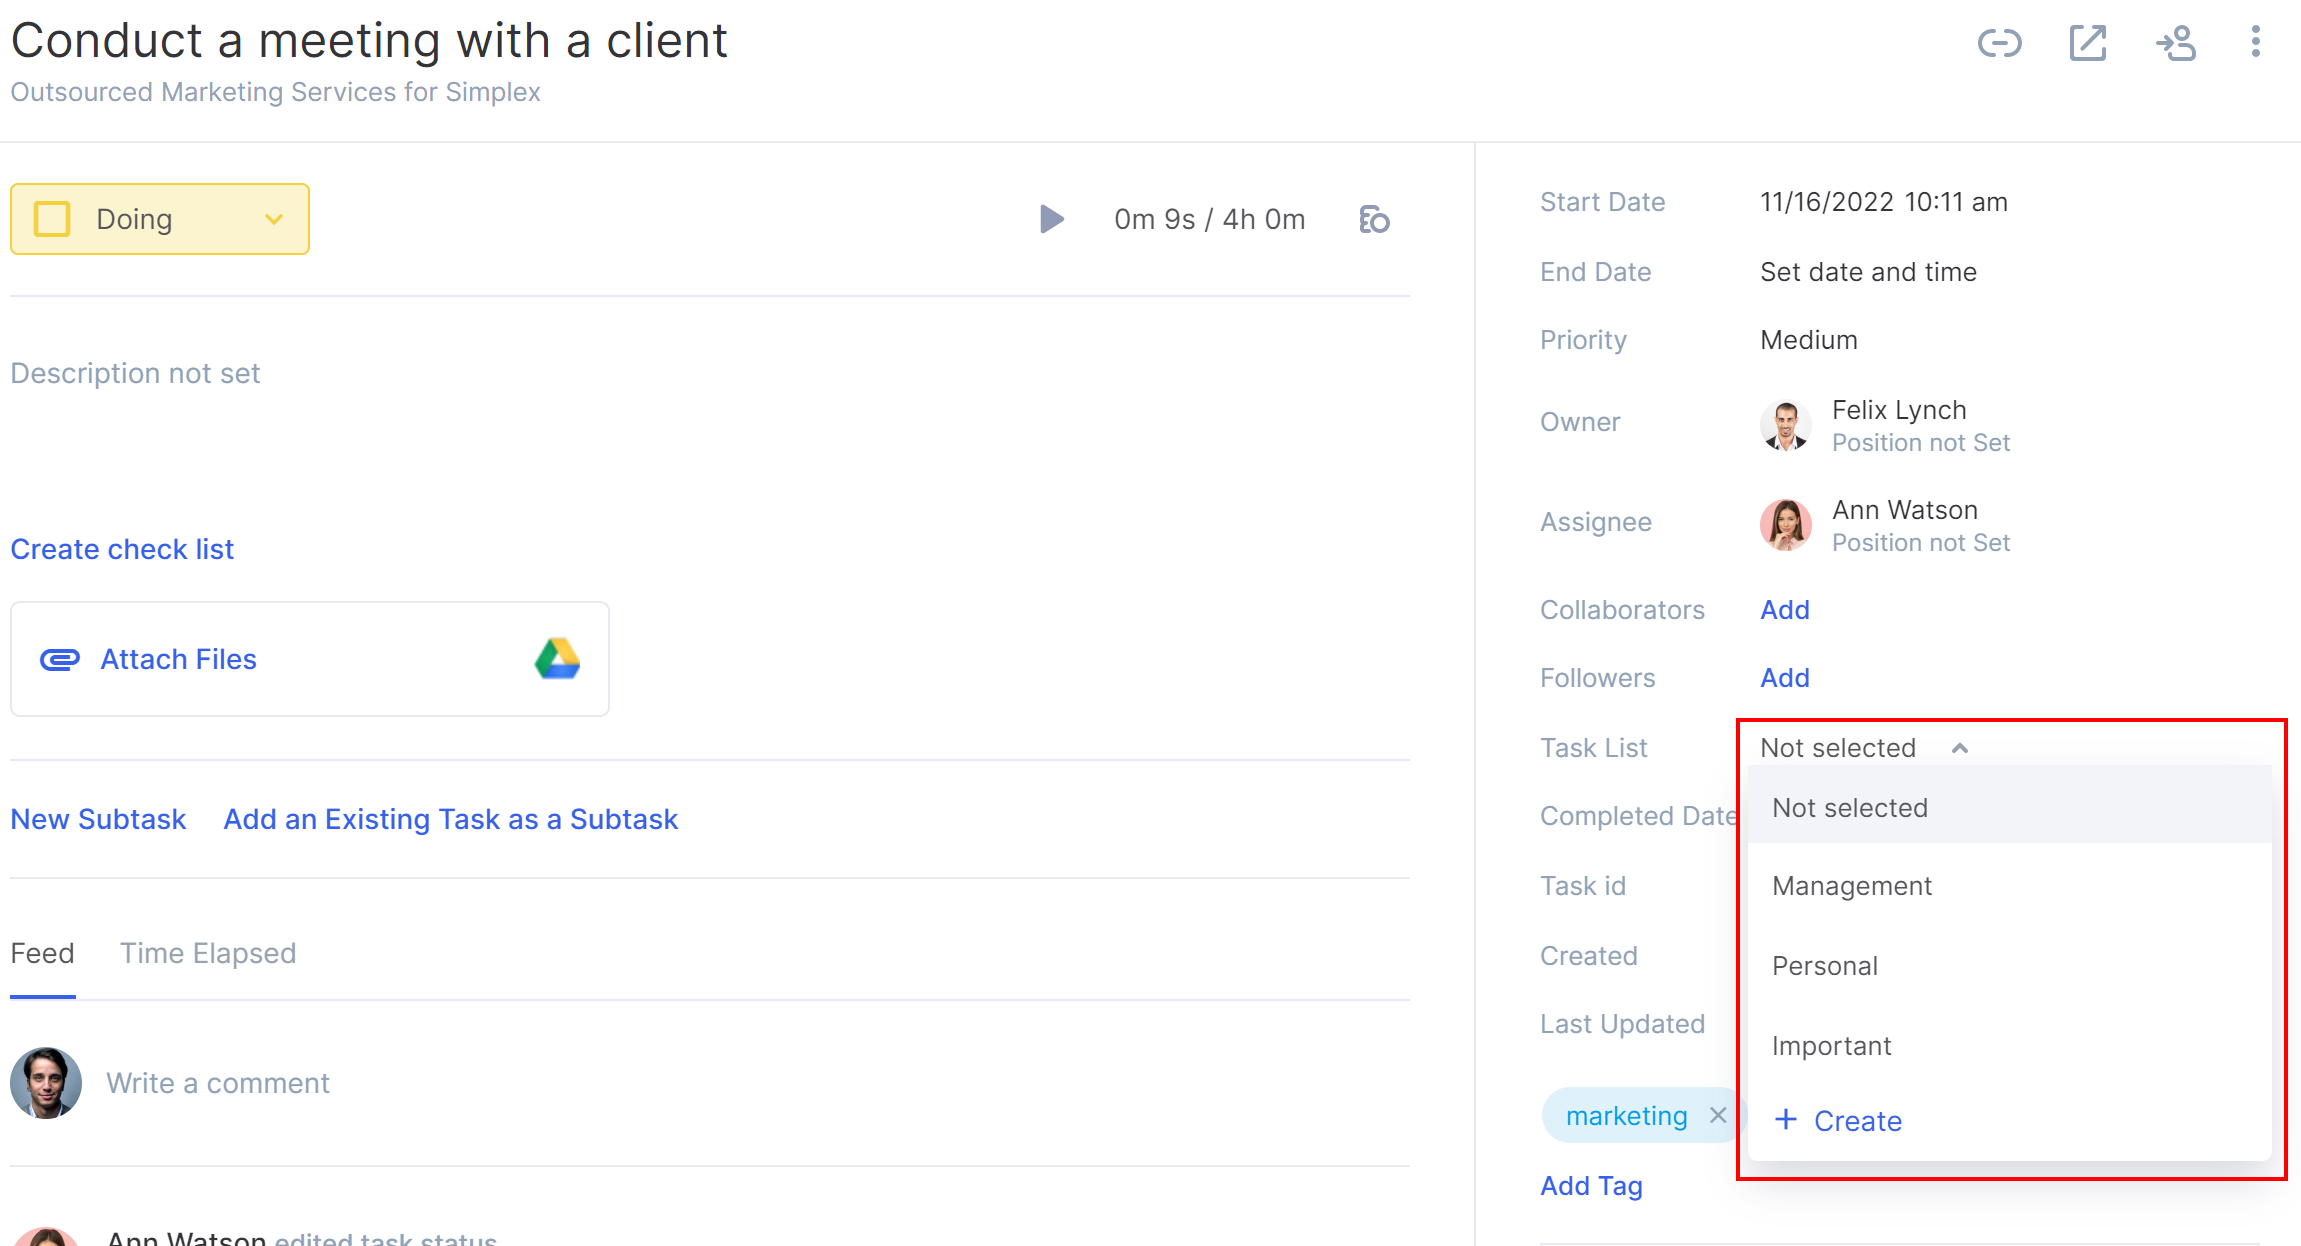Remove the marketing tag

click(1718, 1115)
